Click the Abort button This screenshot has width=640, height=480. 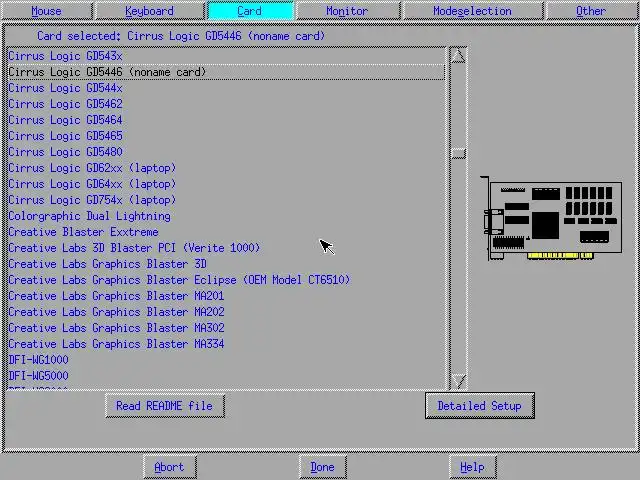click(x=169, y=467)
